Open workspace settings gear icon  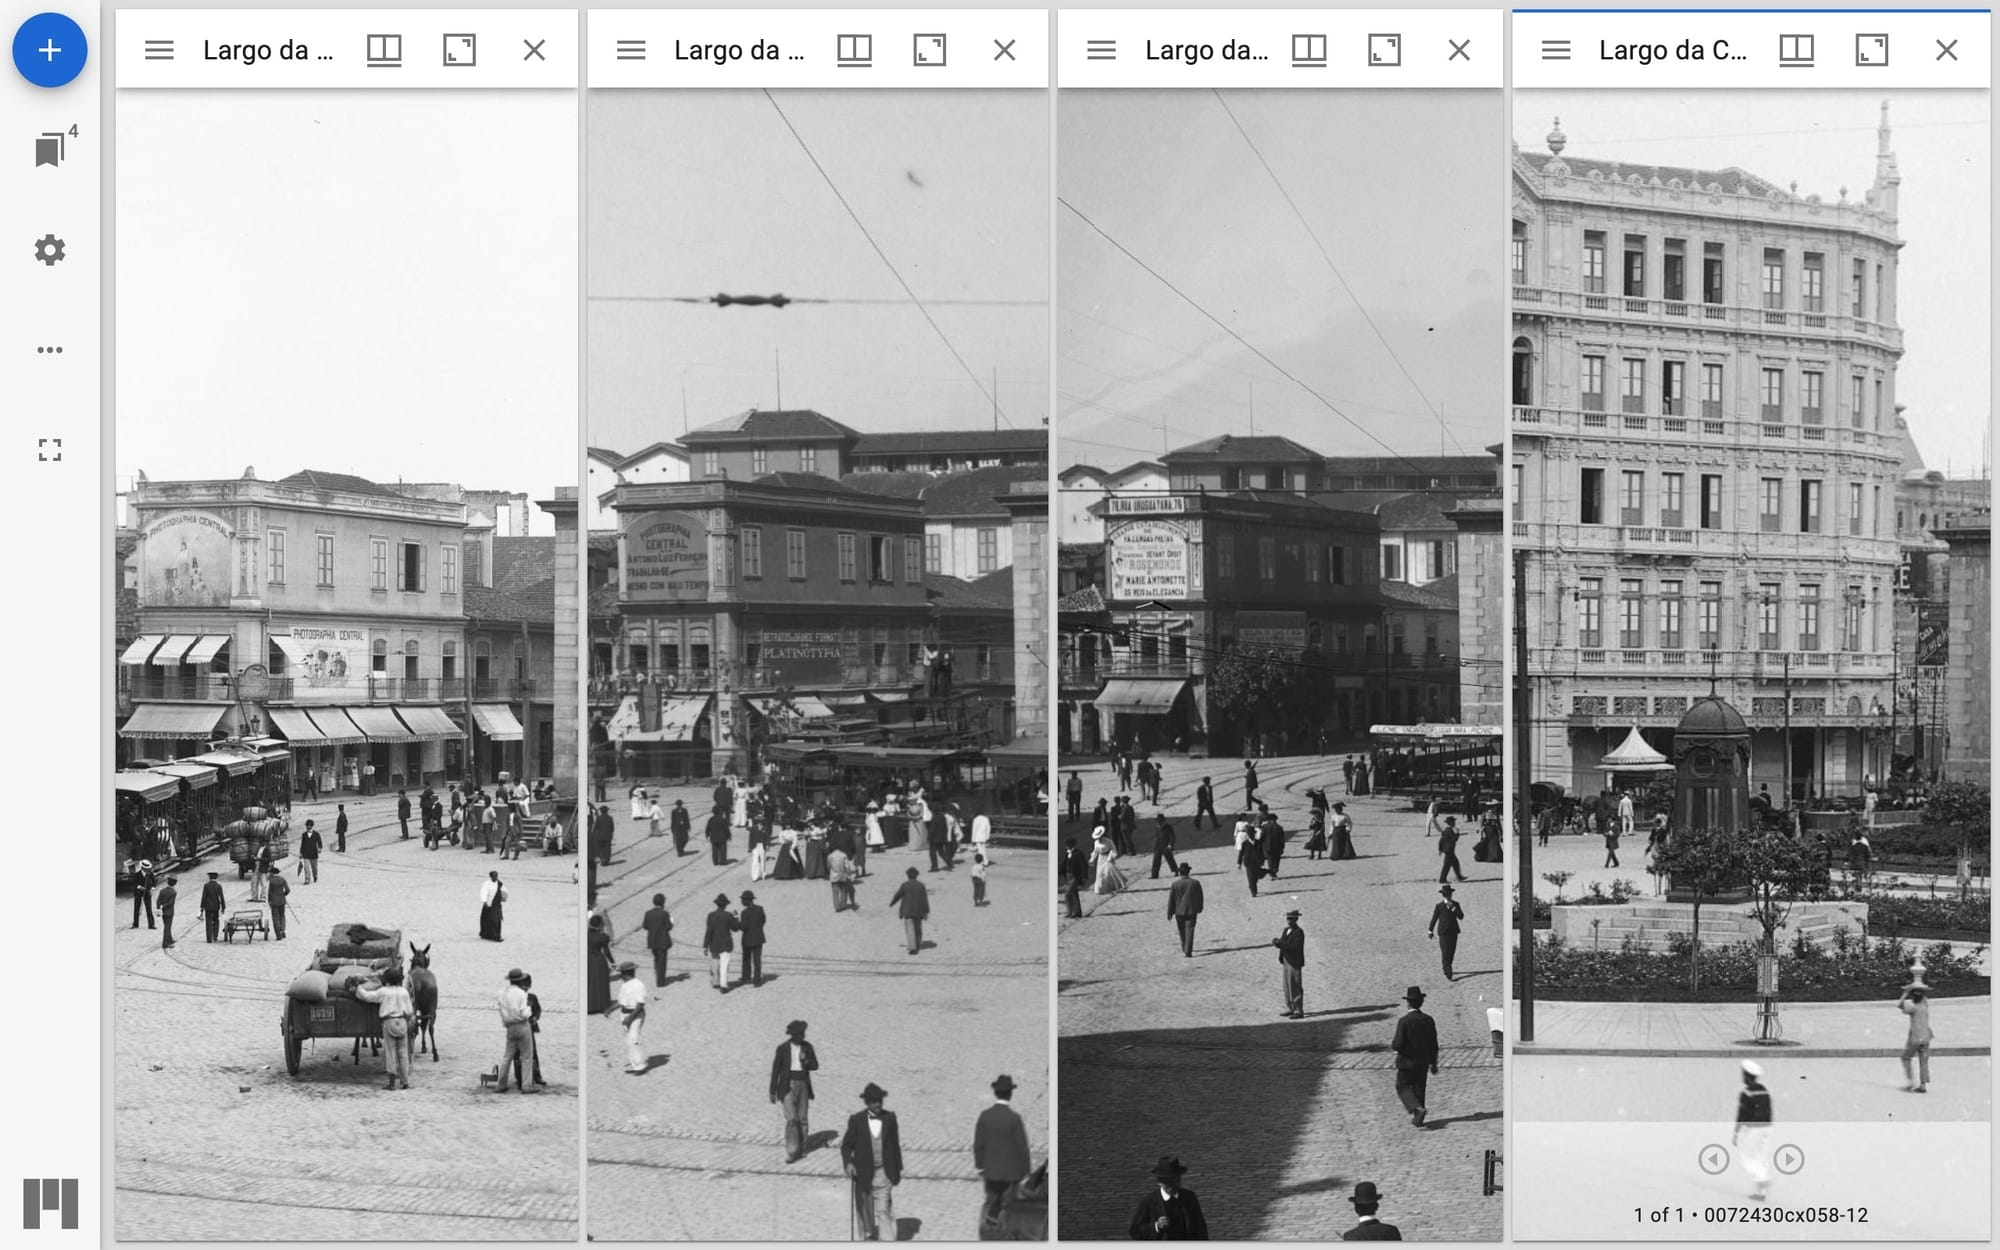click(x=49, y=250)
